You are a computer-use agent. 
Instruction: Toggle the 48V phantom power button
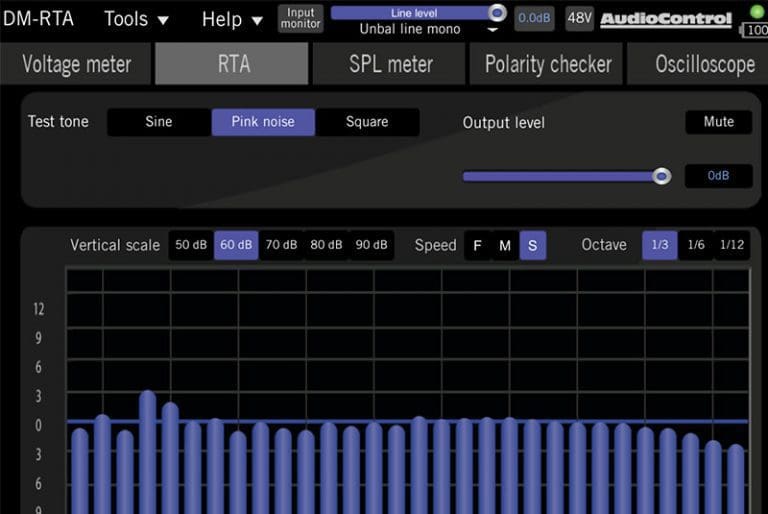tap(579, 18)
